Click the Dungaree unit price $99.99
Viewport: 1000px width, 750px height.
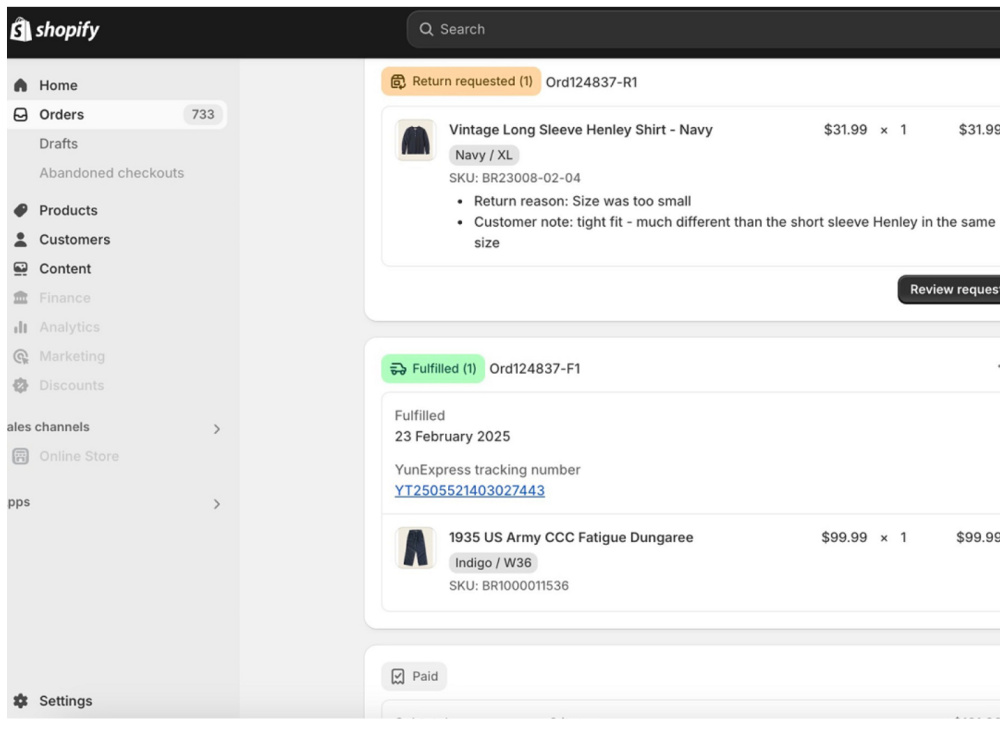pyautogui.click(x=844, y=537)
